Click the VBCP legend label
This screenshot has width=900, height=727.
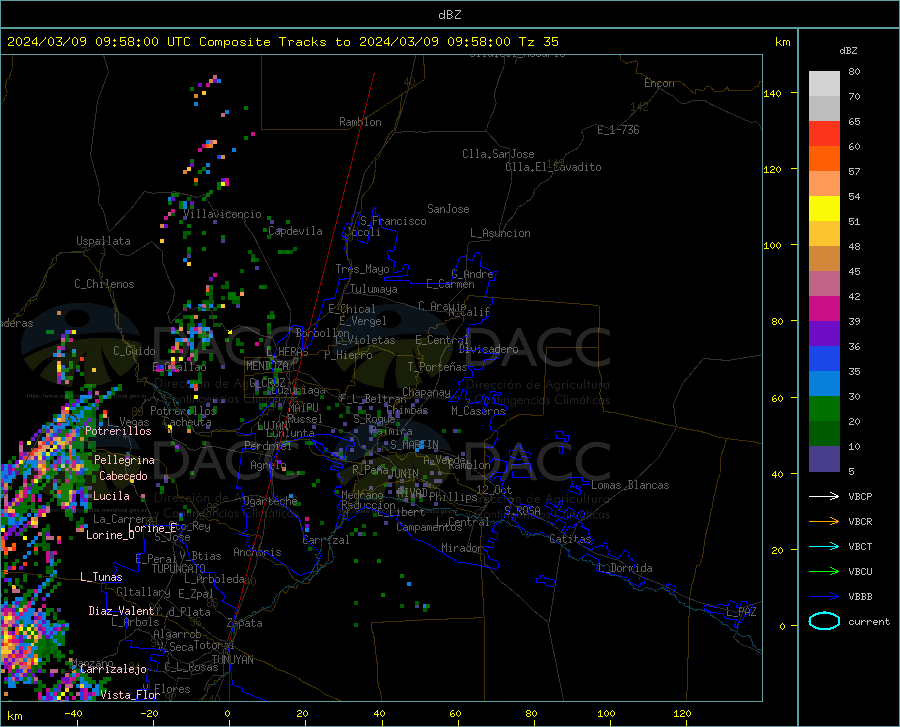(x=860, y=496)
